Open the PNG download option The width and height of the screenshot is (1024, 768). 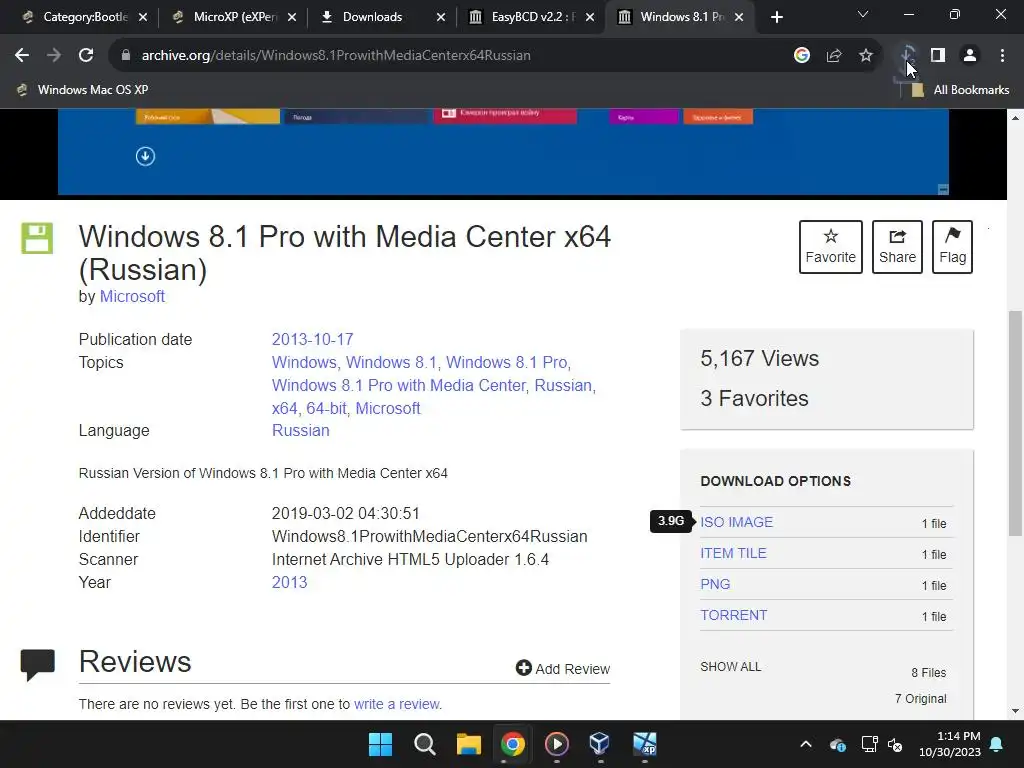(x=715, y=584)
